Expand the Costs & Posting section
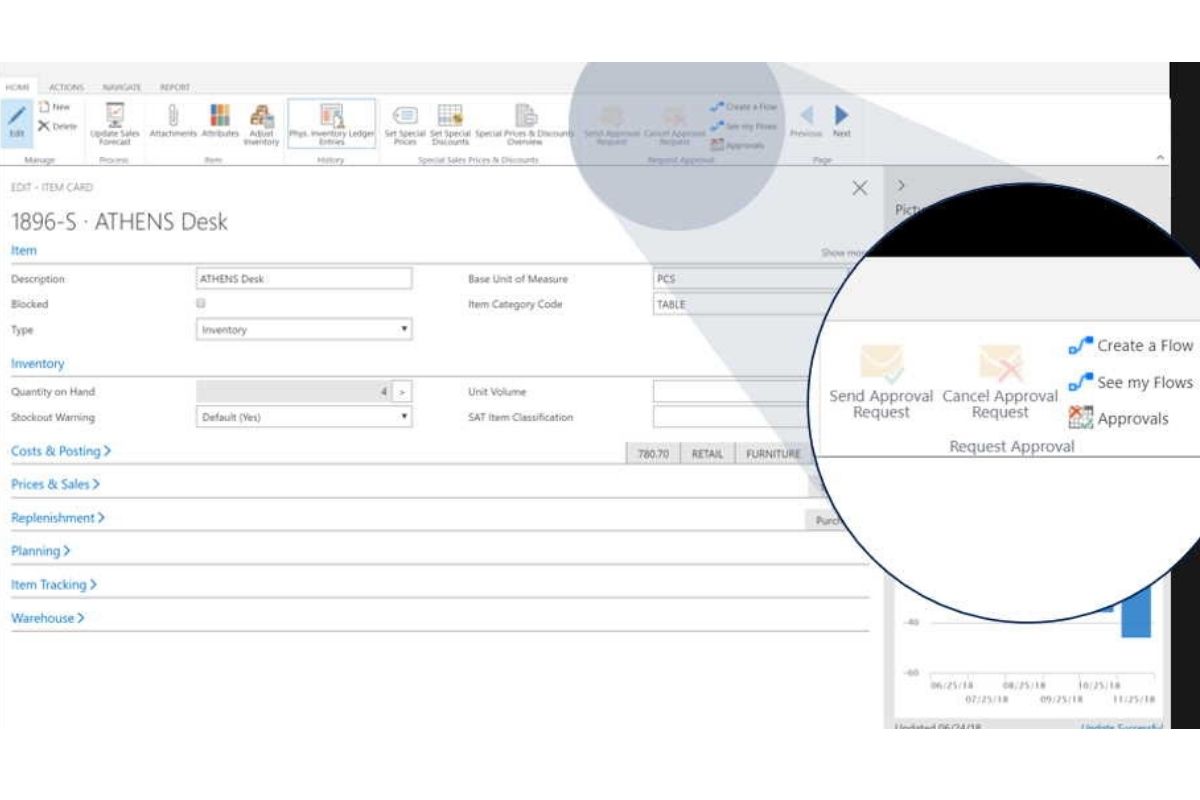The width and height of the screenshot is (1200, 800). 61,451
